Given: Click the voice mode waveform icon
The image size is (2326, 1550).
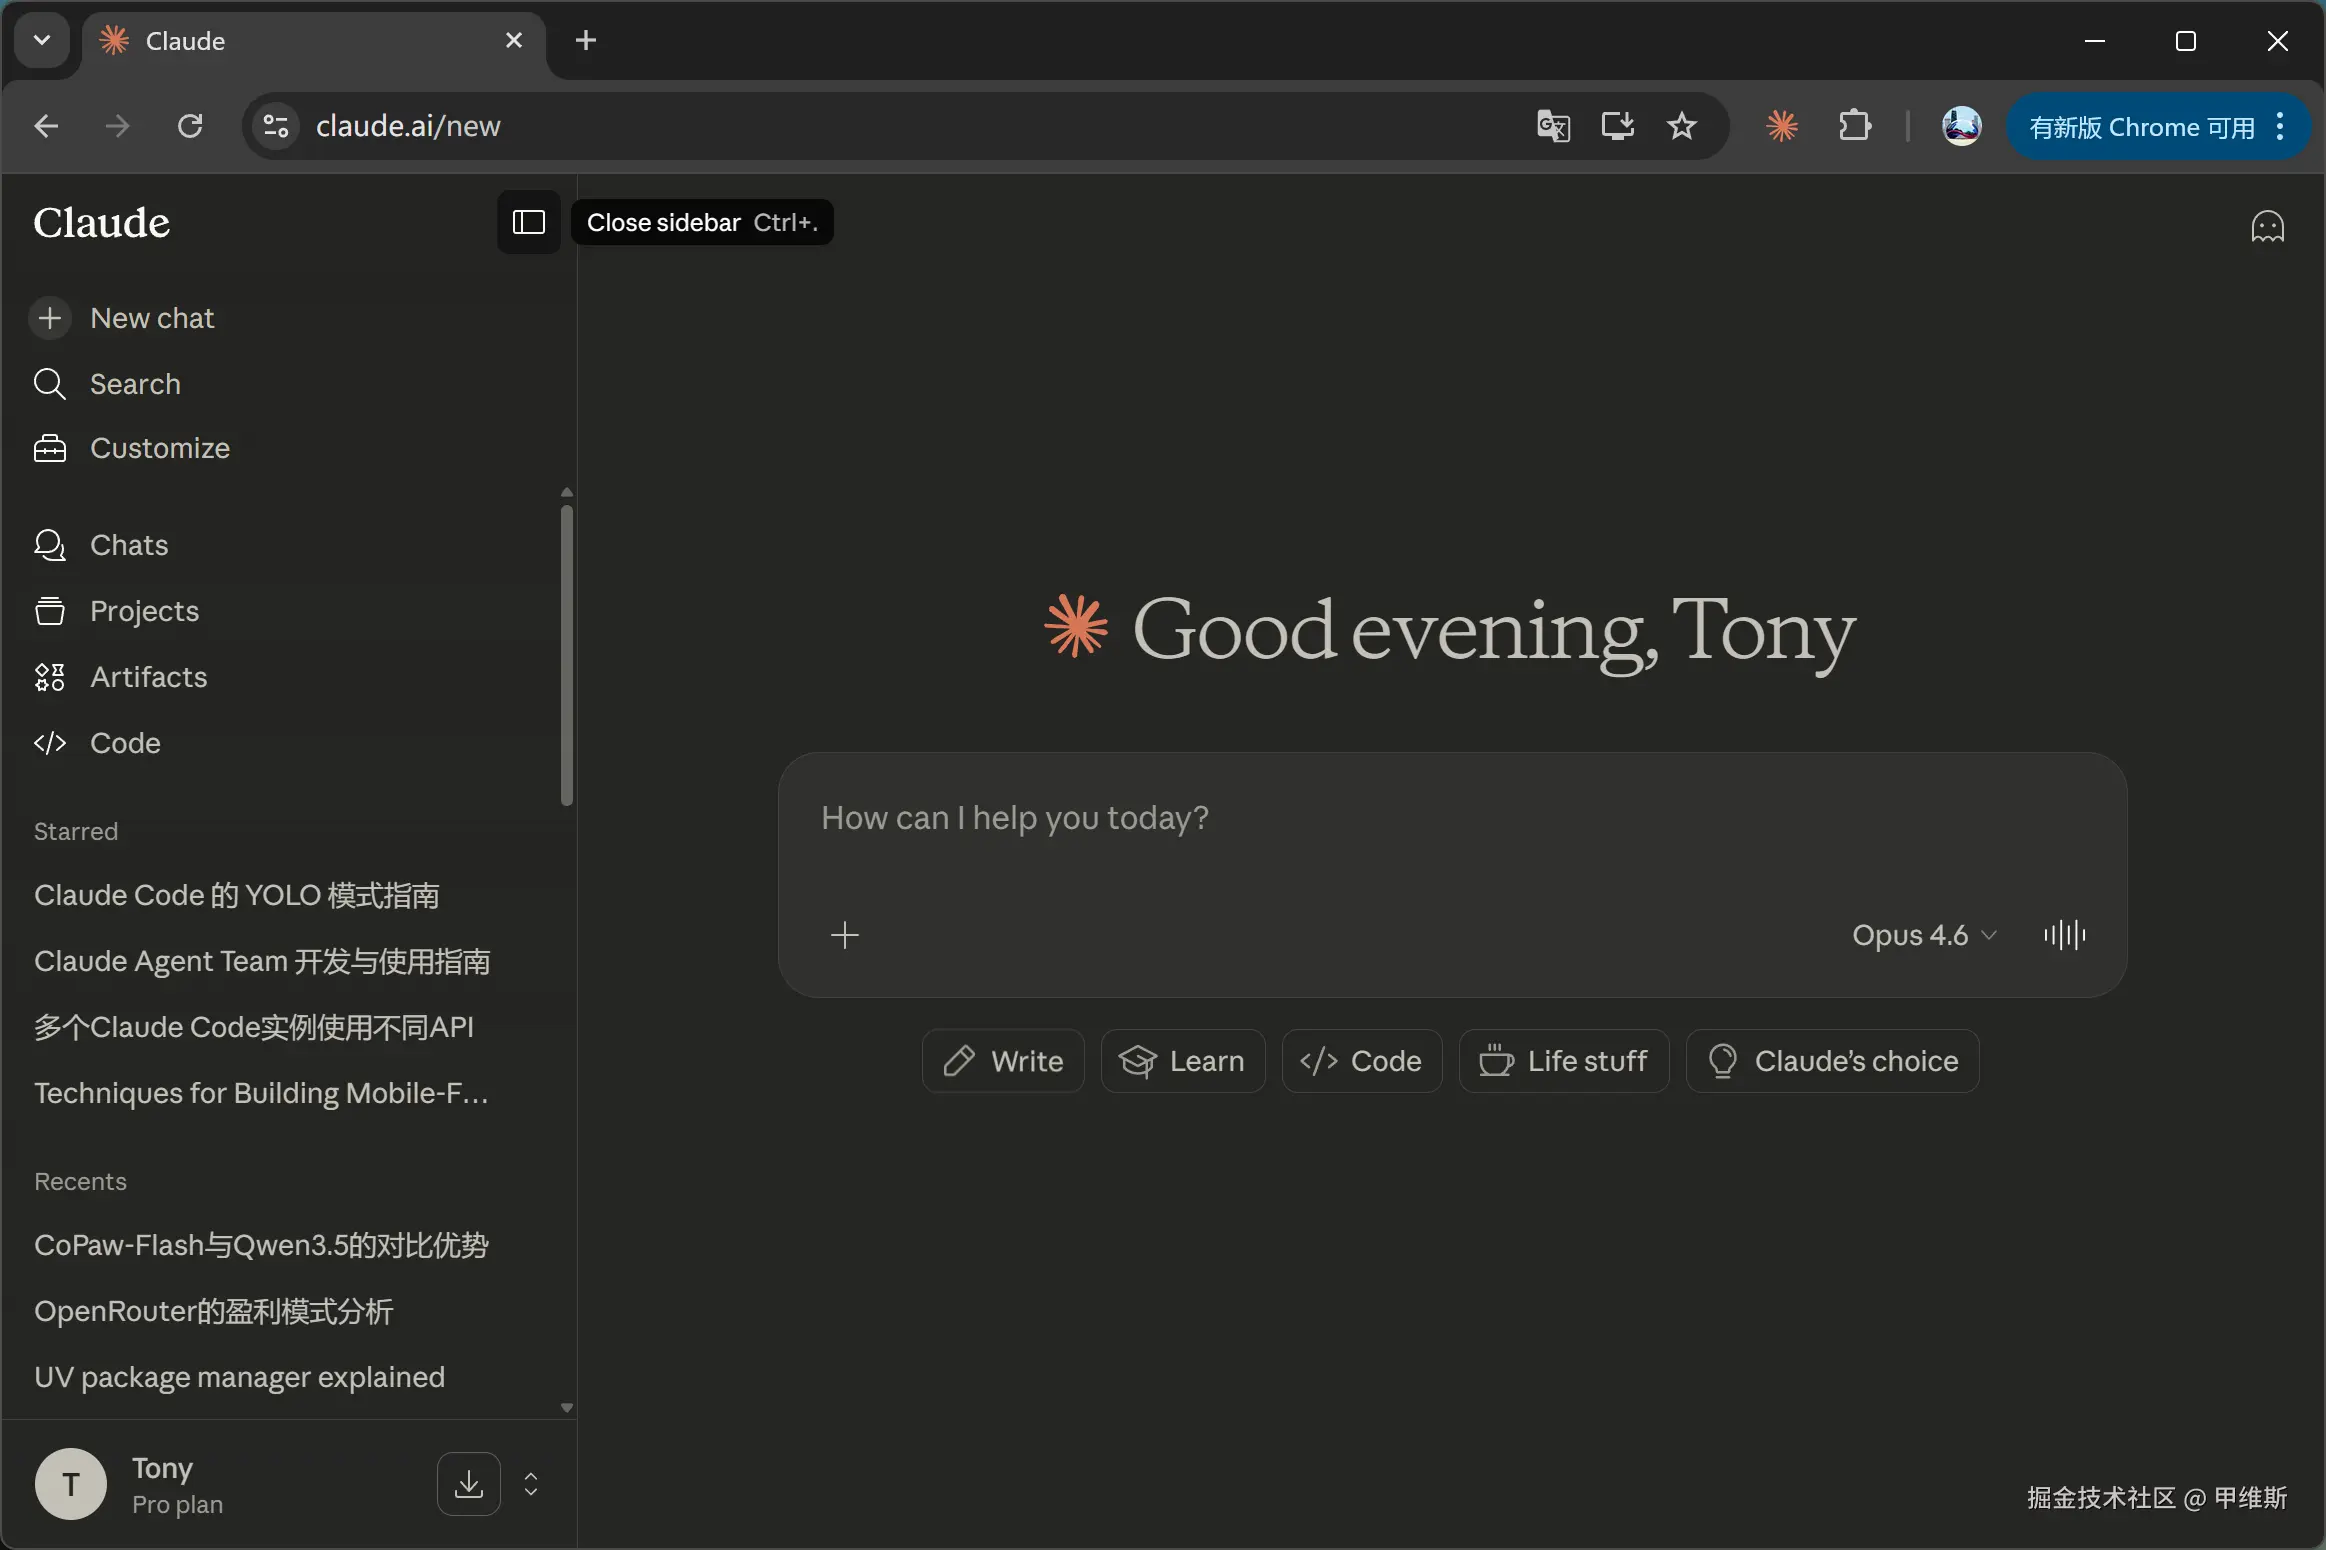Looking at the screenshot, I should [2064, 935].
